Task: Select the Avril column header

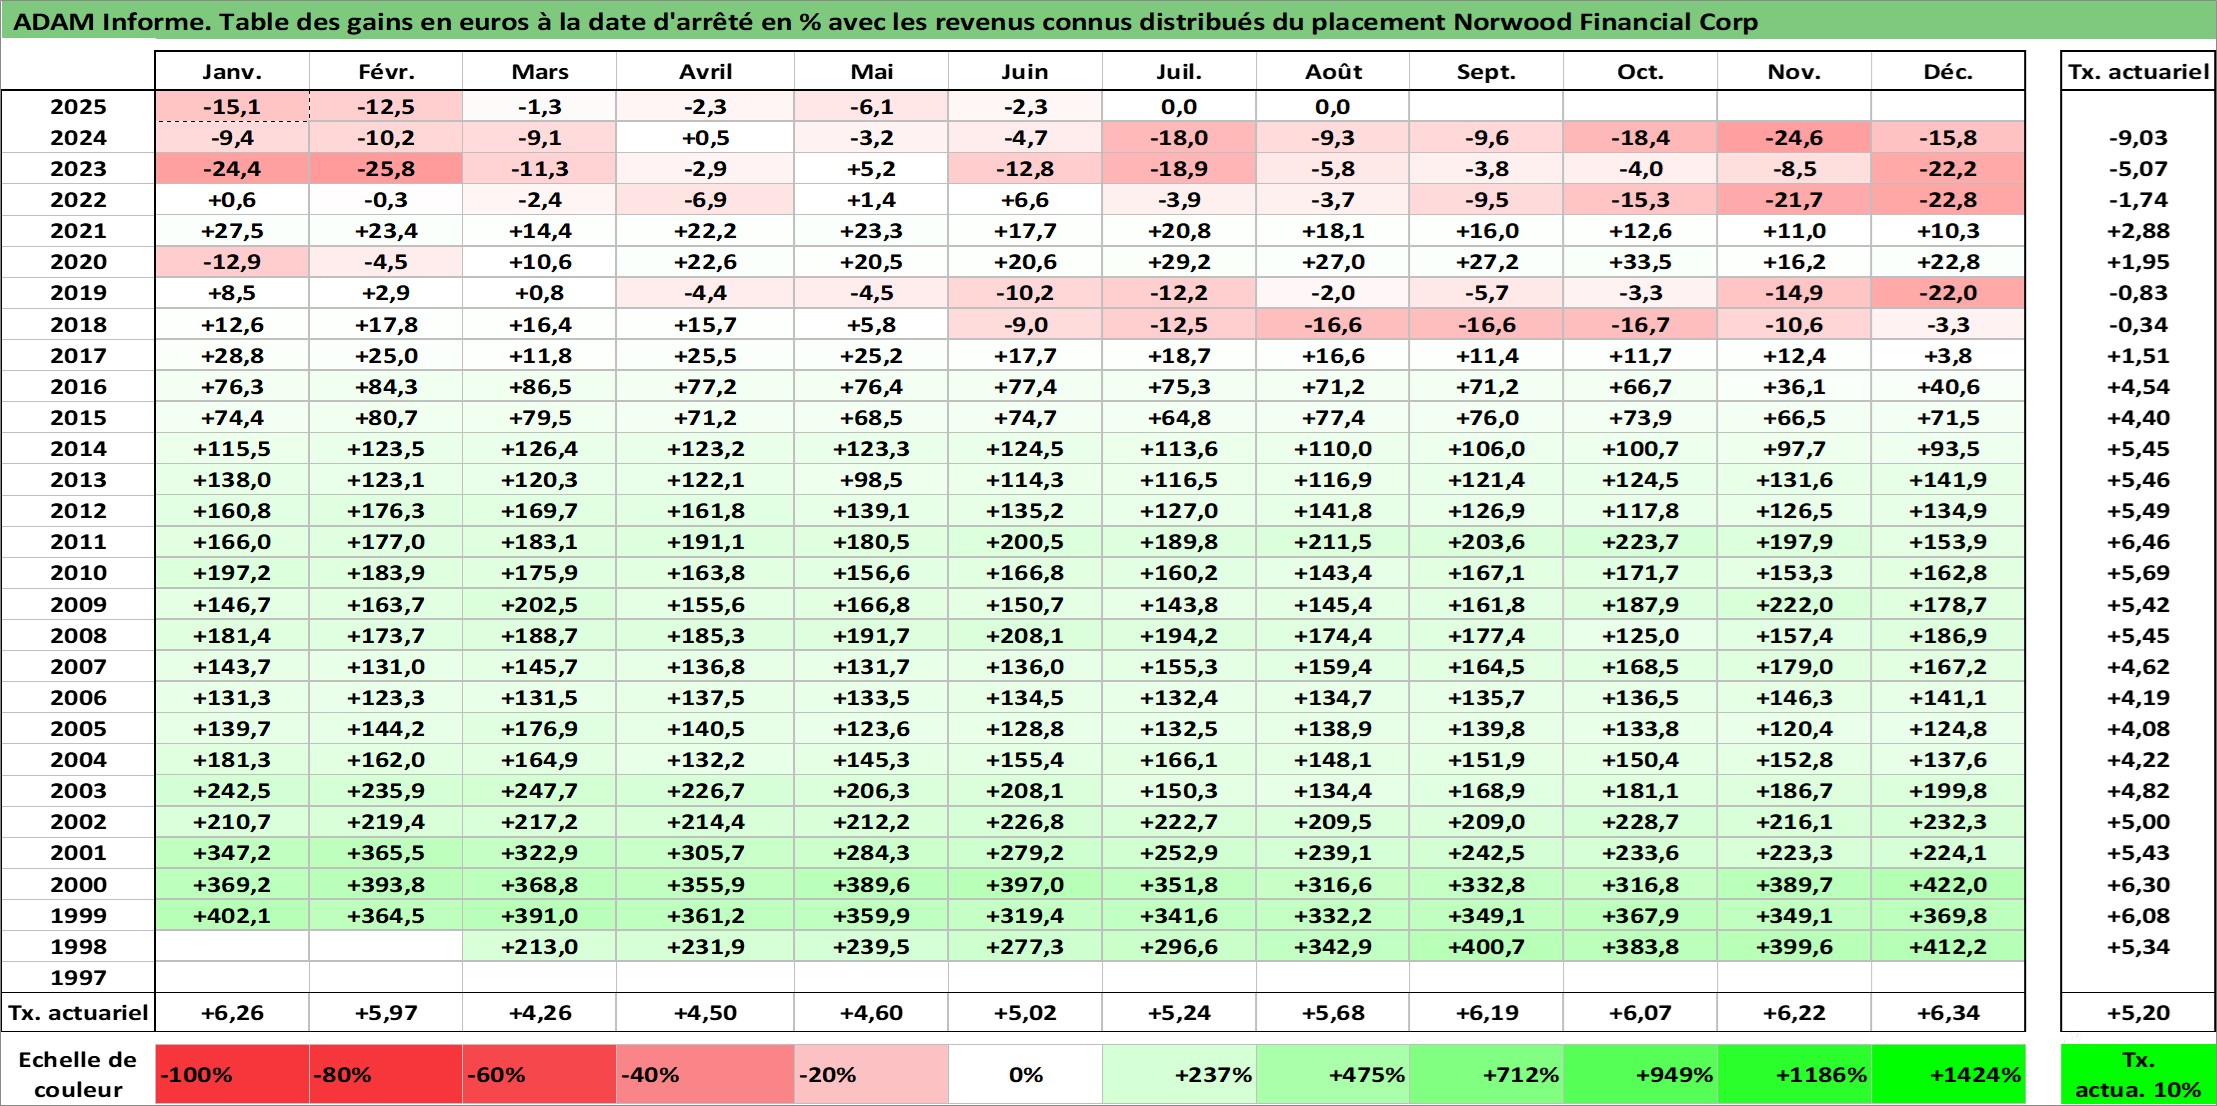Action: [x=705, y=72]
